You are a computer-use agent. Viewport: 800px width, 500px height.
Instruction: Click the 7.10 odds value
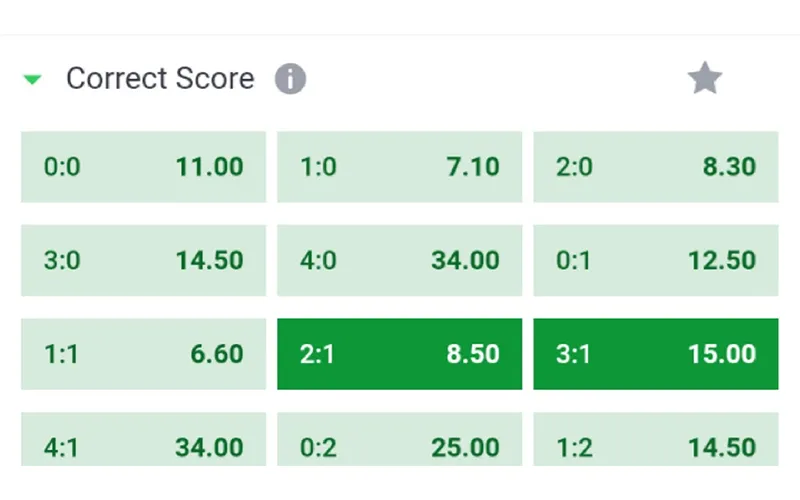(473, 167)
